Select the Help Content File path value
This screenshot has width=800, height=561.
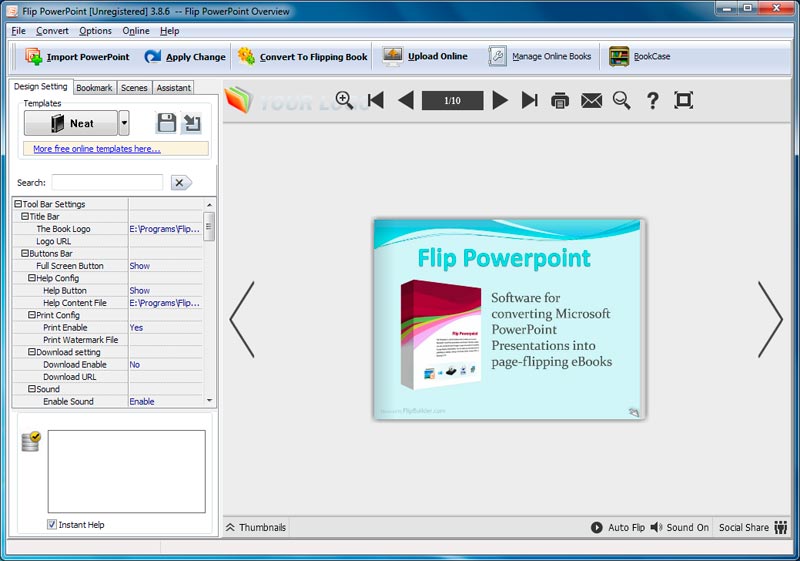pyautogui.click(x=164, y=303)
